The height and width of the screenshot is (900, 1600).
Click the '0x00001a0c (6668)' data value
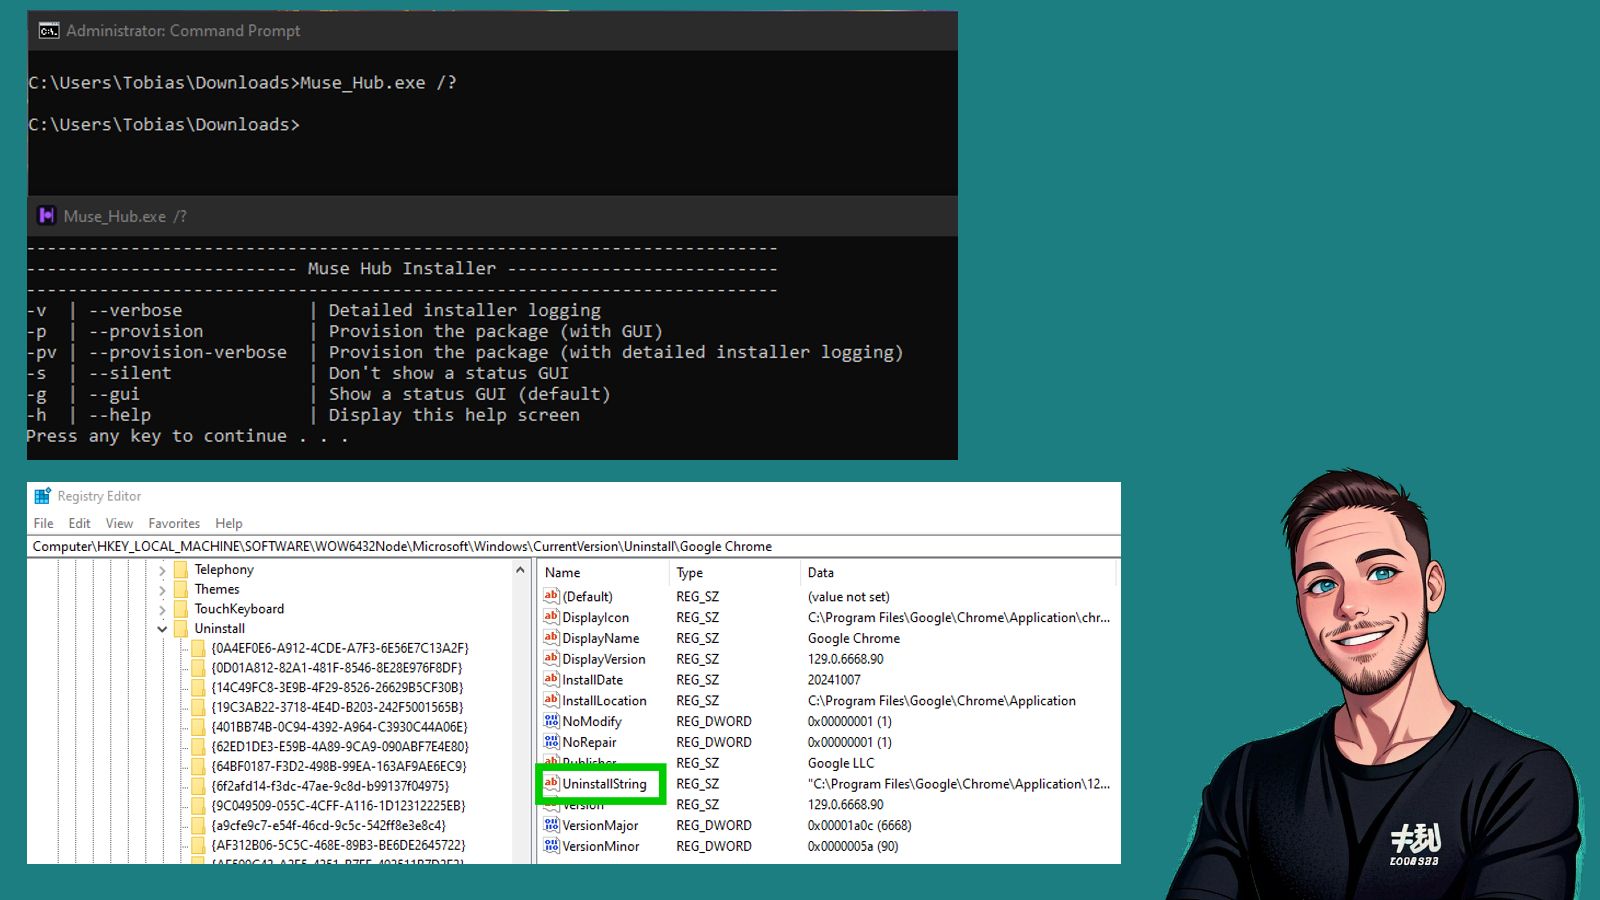pyautogui.click(x=859, y=825)
